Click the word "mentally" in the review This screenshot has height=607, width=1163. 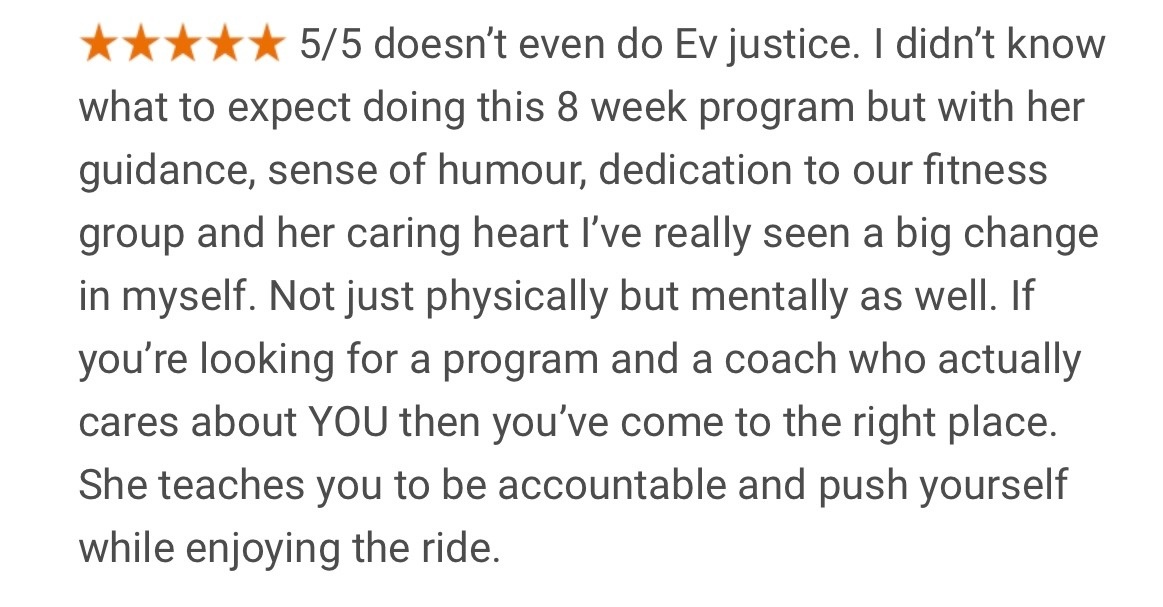(769, 298)
